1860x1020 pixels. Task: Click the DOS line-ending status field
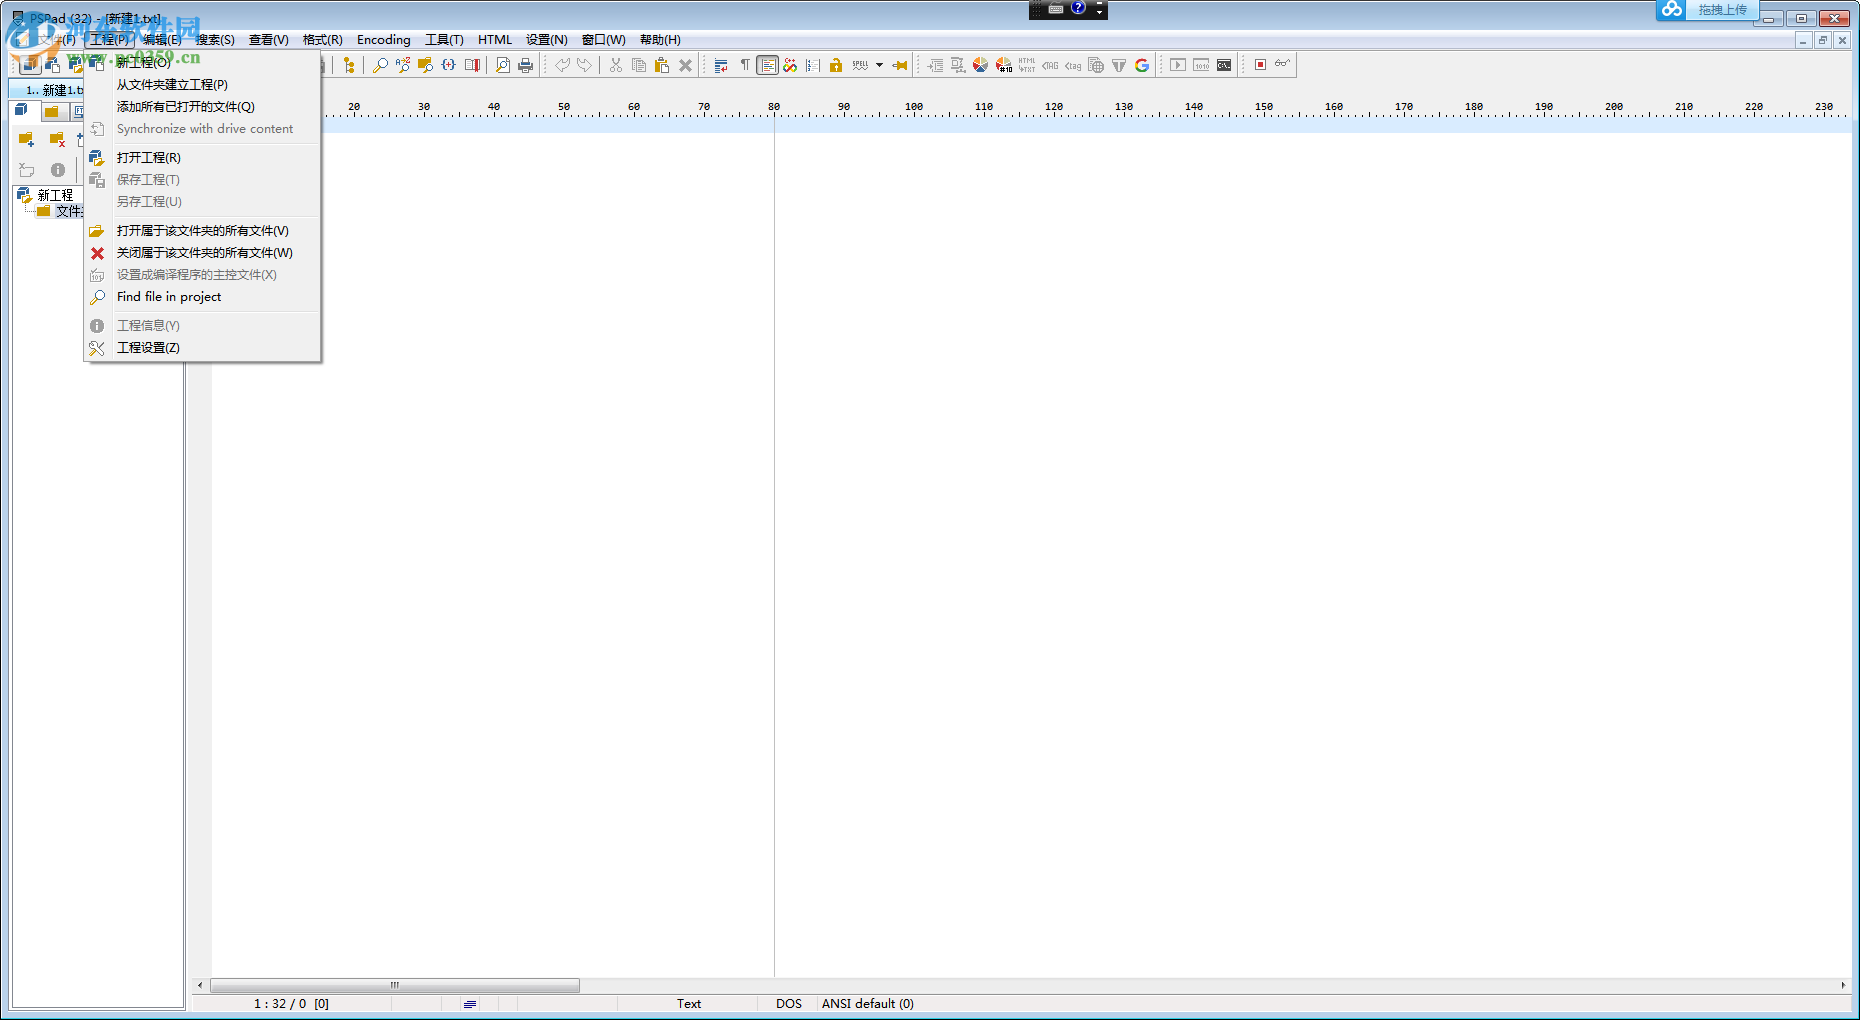tap(789, 1004)
